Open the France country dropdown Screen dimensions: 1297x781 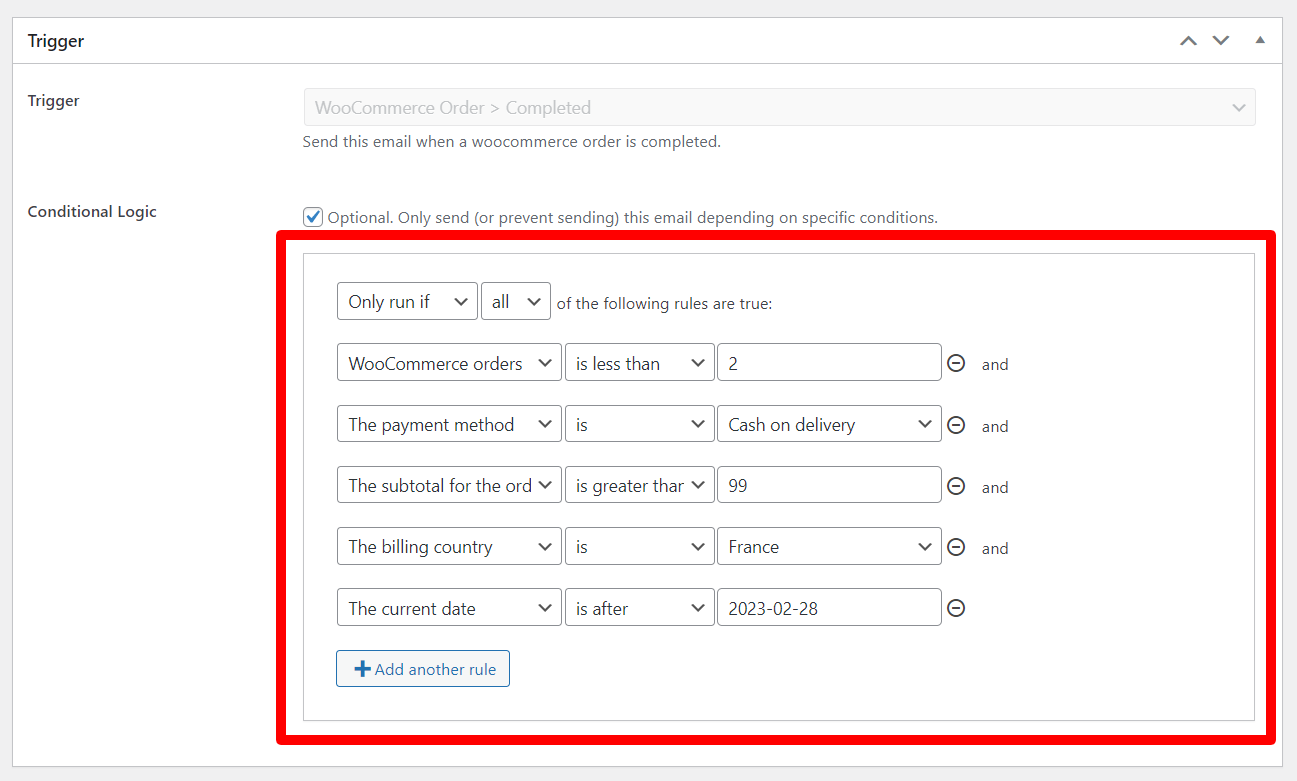(828, 546)
